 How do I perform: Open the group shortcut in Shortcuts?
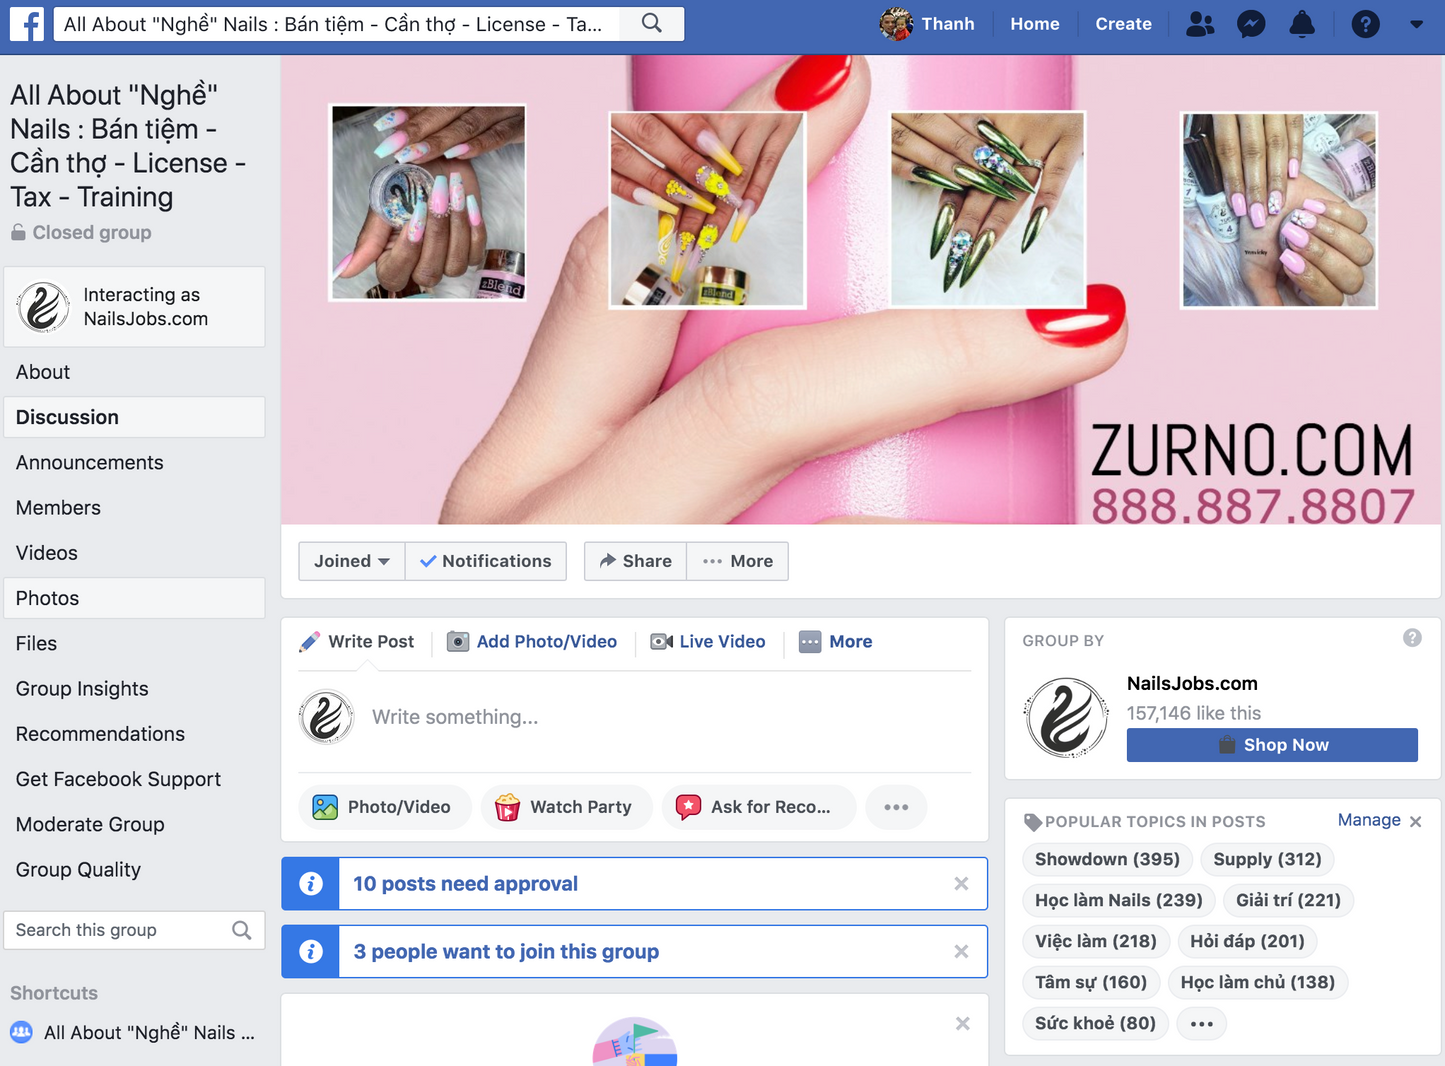[x=133, y=1032]
